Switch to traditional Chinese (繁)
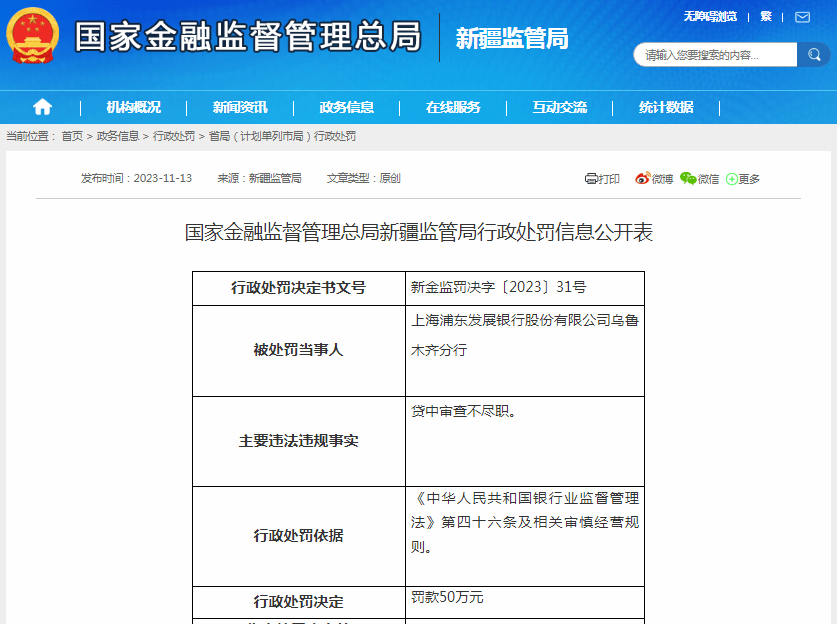 tap(766, 16)
